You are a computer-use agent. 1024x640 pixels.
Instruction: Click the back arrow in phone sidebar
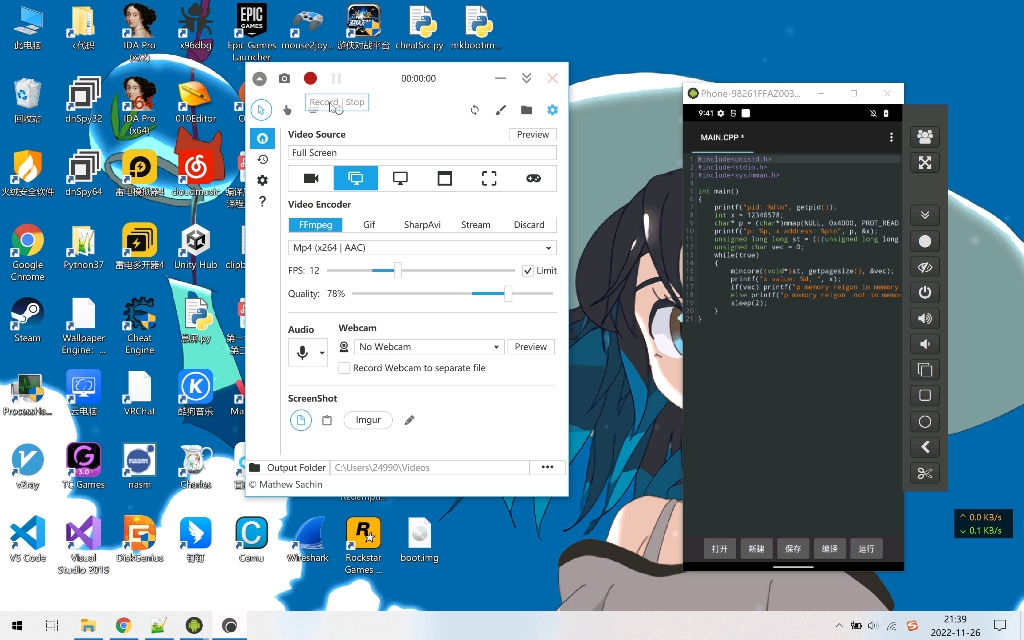coord(925,447)
